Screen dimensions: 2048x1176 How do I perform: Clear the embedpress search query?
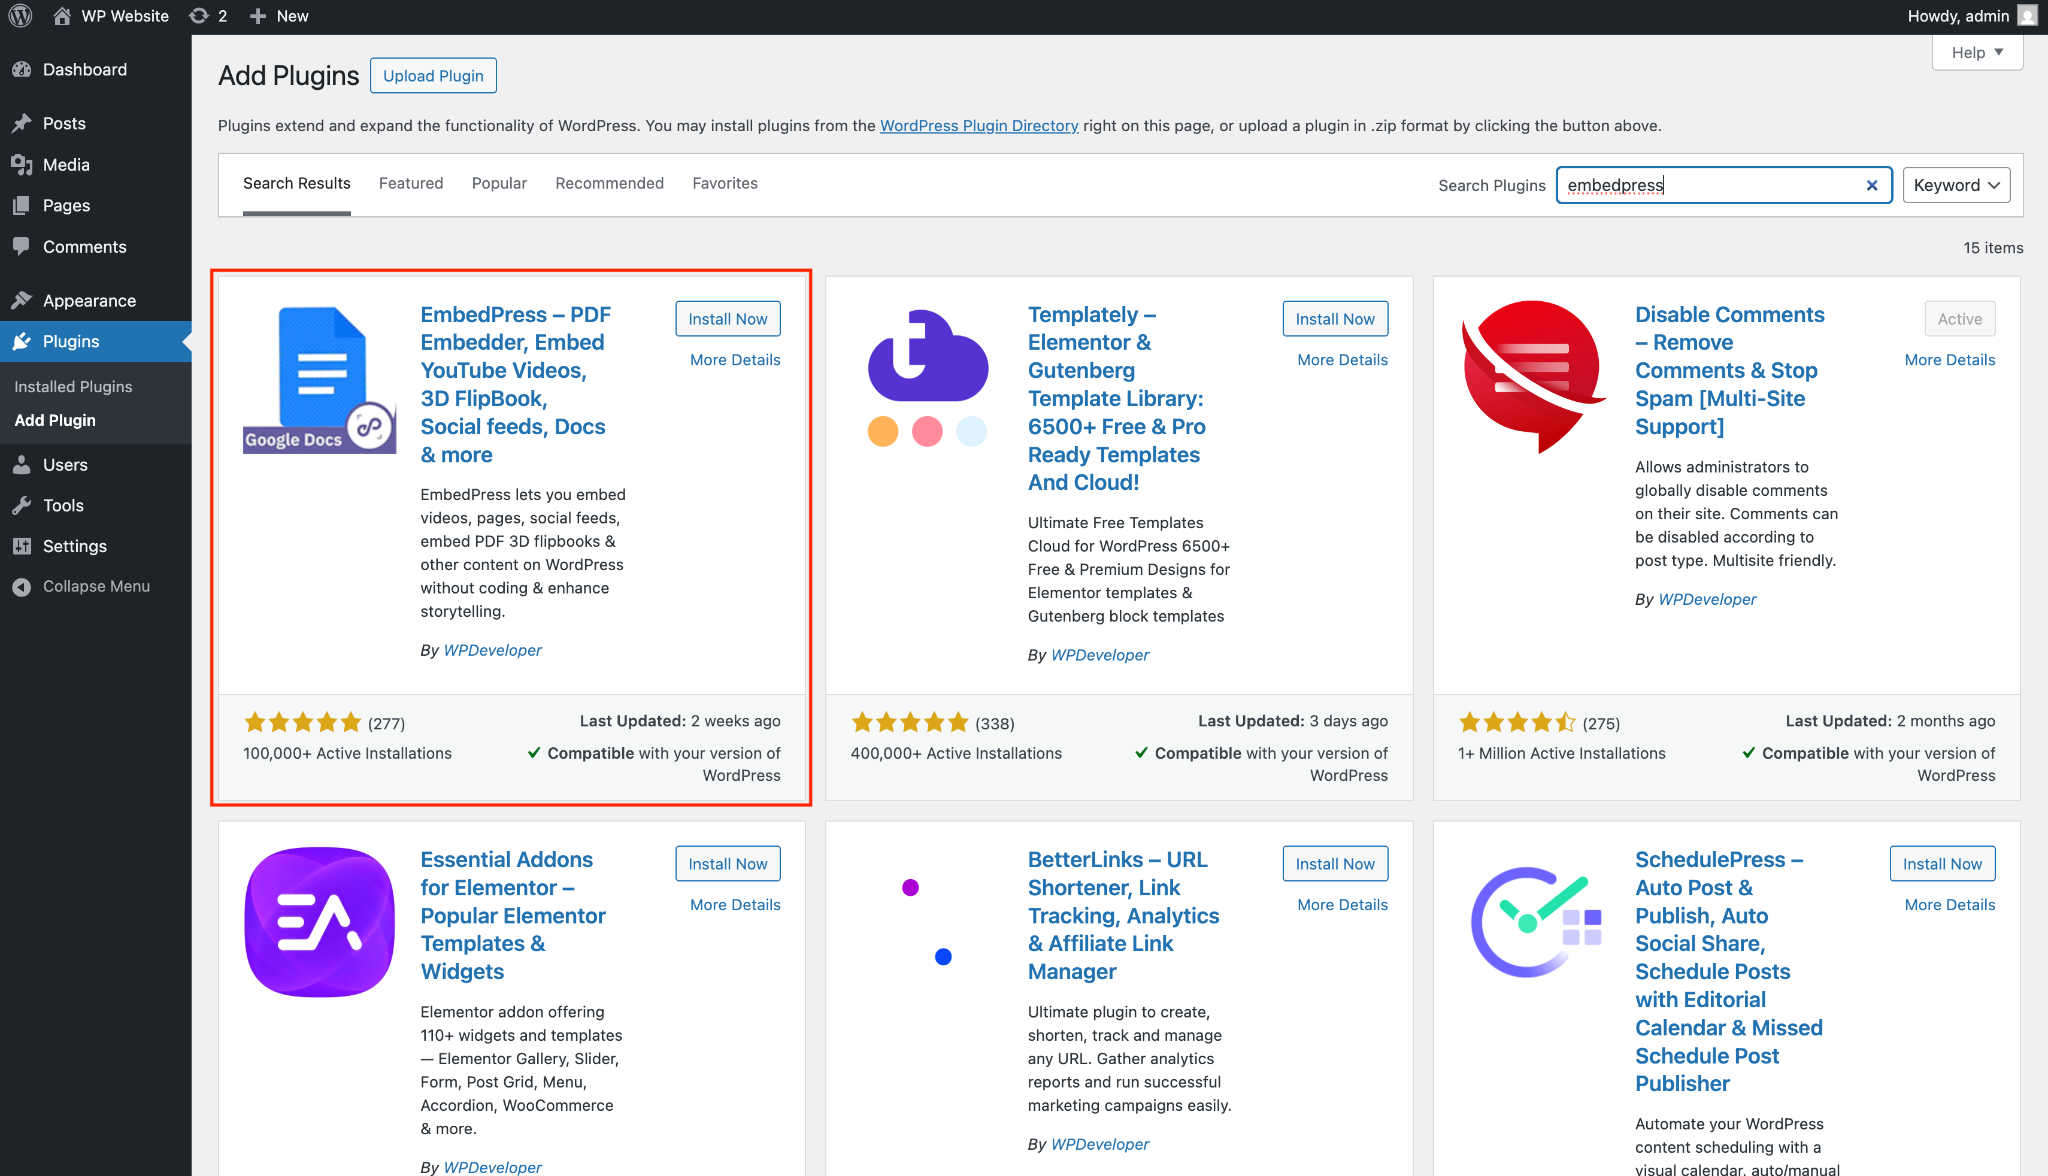pos(1871,185)
